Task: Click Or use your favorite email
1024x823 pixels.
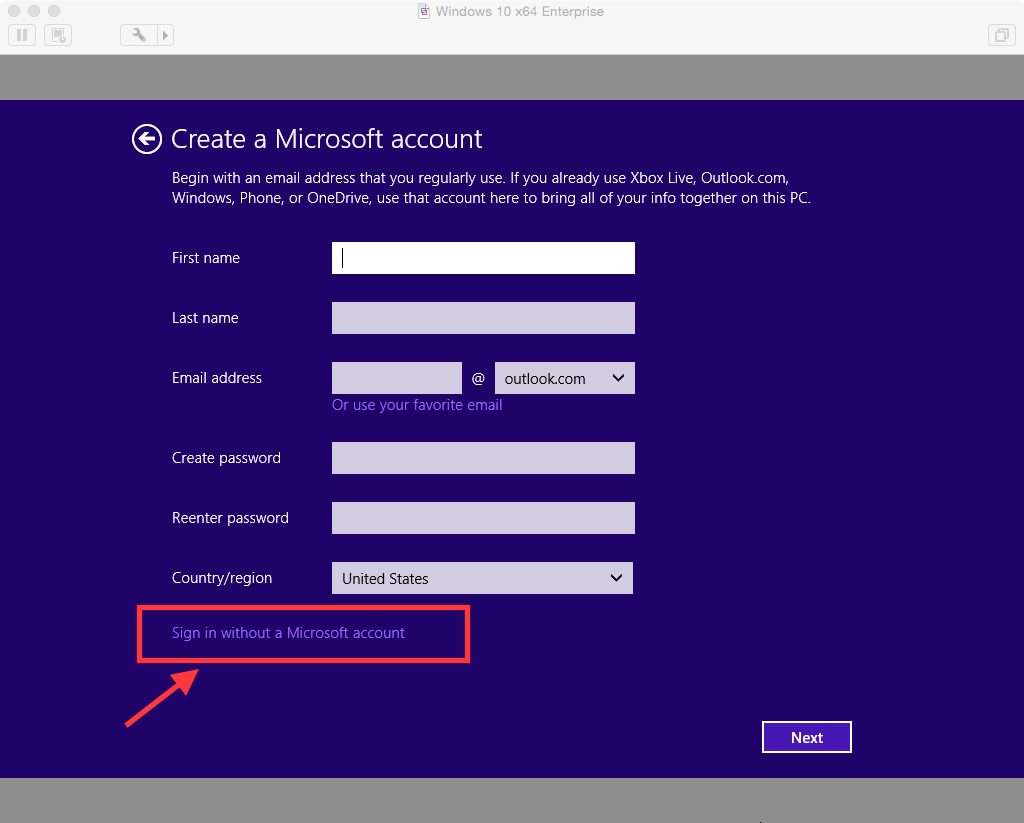Action: click(x=417, y=405)
